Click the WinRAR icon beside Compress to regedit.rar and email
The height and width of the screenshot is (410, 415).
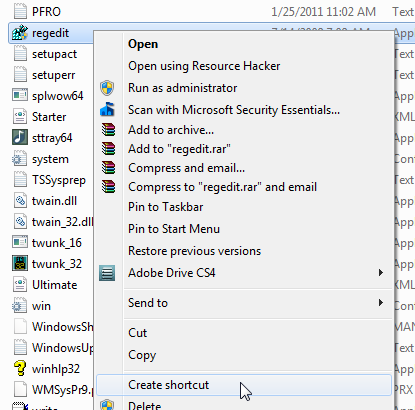(108, 187)
